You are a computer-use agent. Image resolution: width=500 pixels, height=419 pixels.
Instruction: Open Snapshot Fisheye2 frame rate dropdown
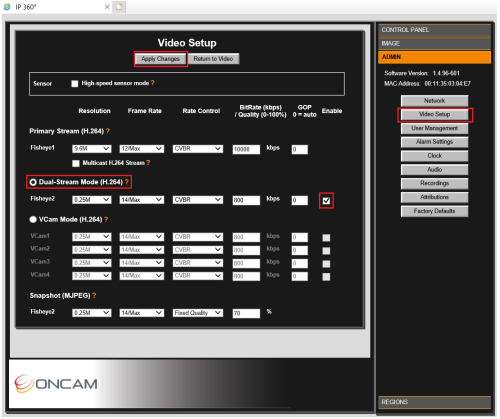coord(142,313)
